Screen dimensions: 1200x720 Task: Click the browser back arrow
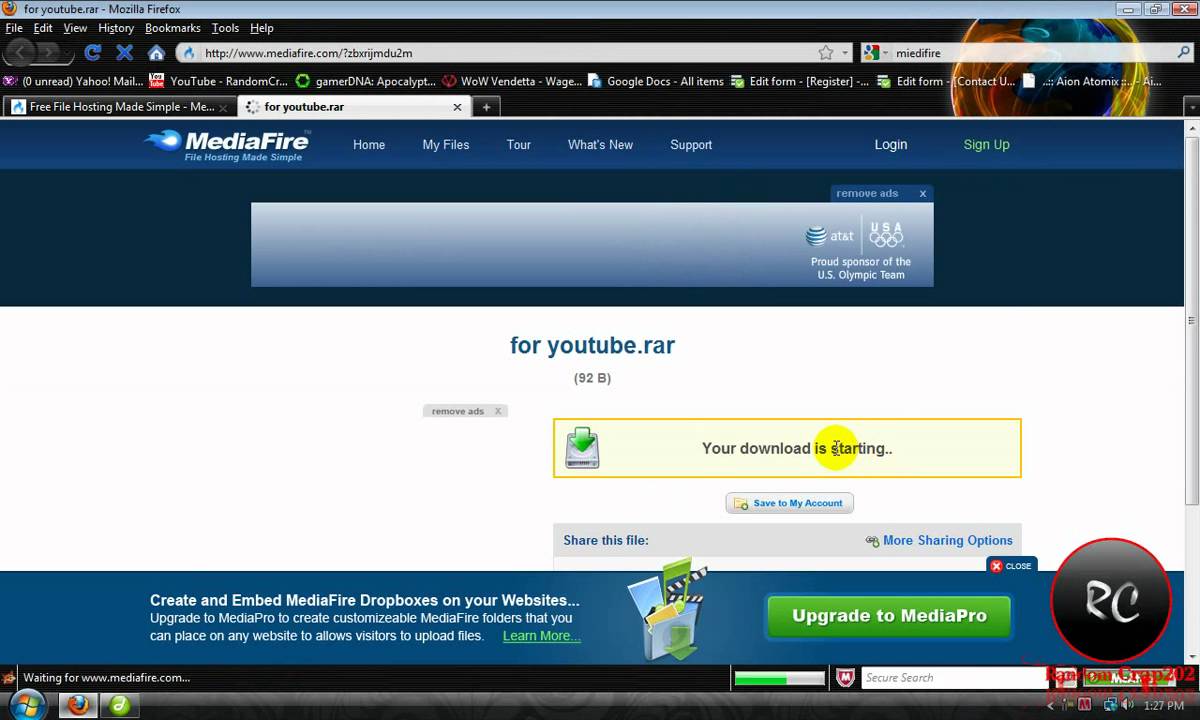coord(21,53)
